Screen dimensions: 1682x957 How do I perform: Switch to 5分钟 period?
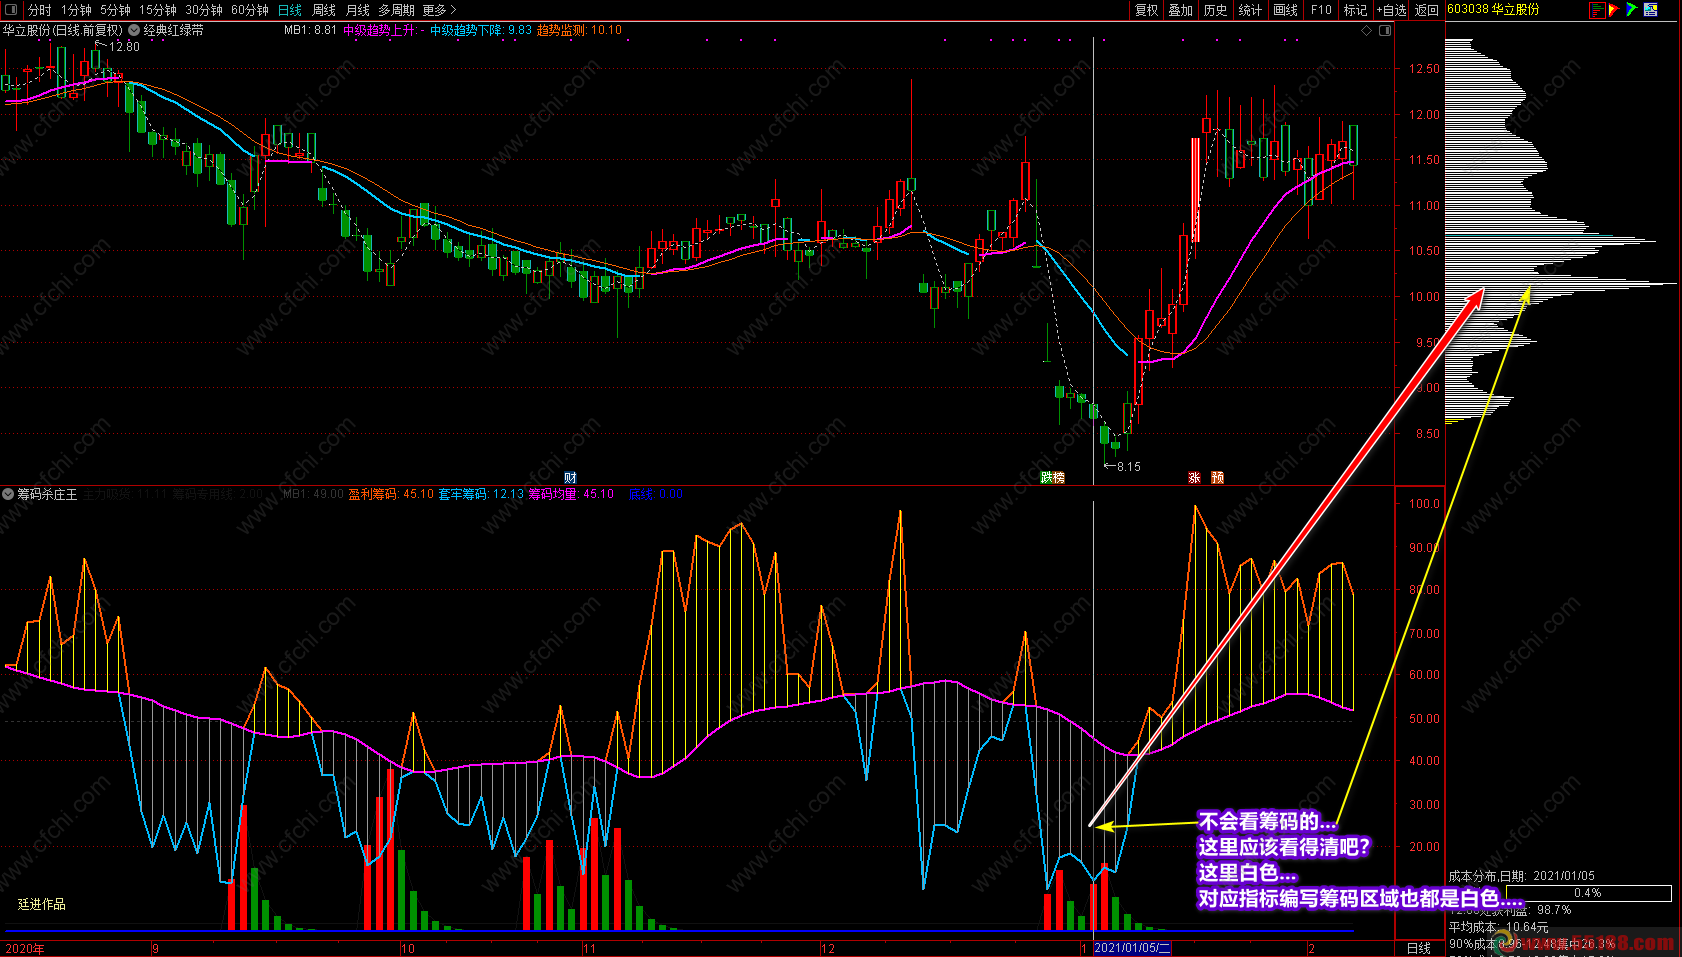116,10
